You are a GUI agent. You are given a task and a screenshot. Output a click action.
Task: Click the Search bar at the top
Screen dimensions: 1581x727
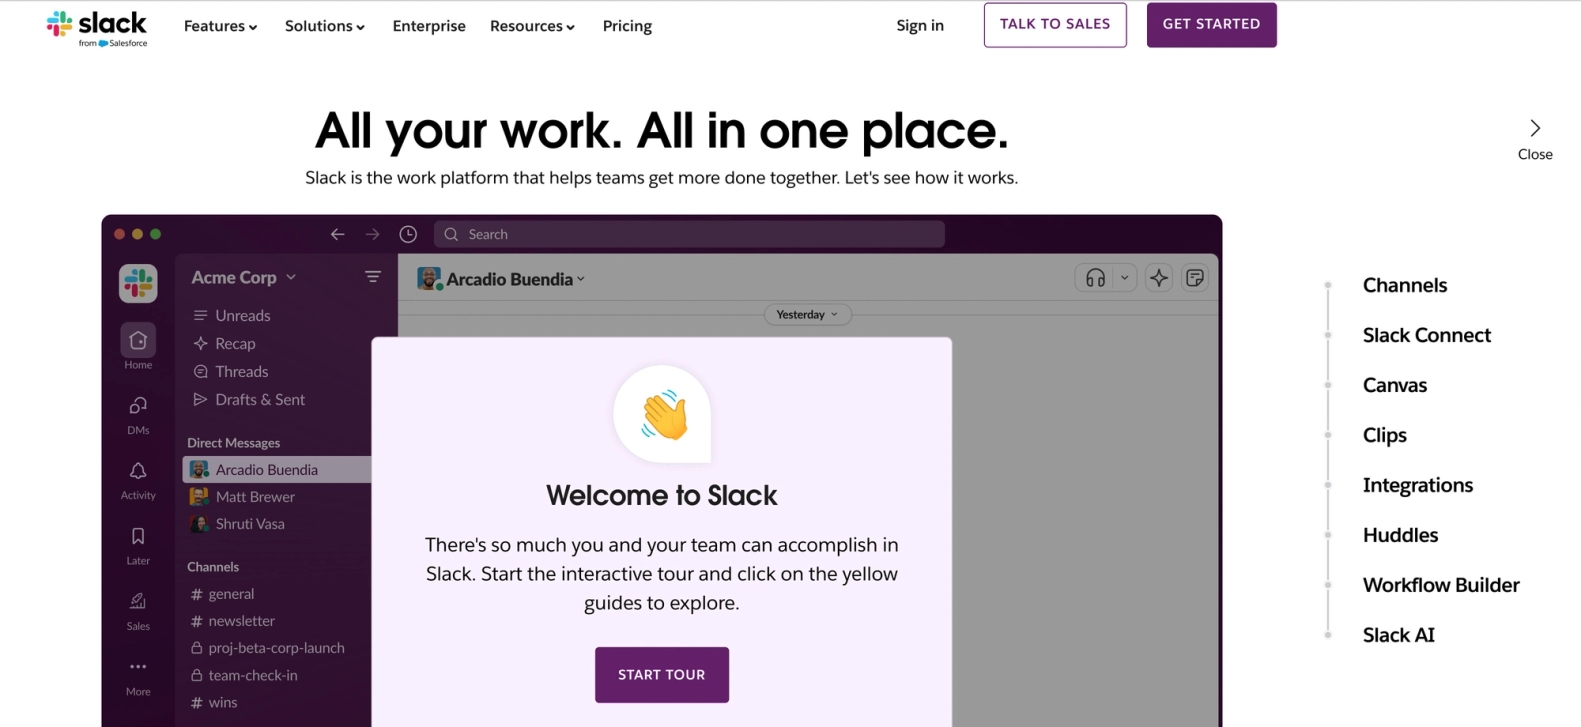[x=688, y=233]
